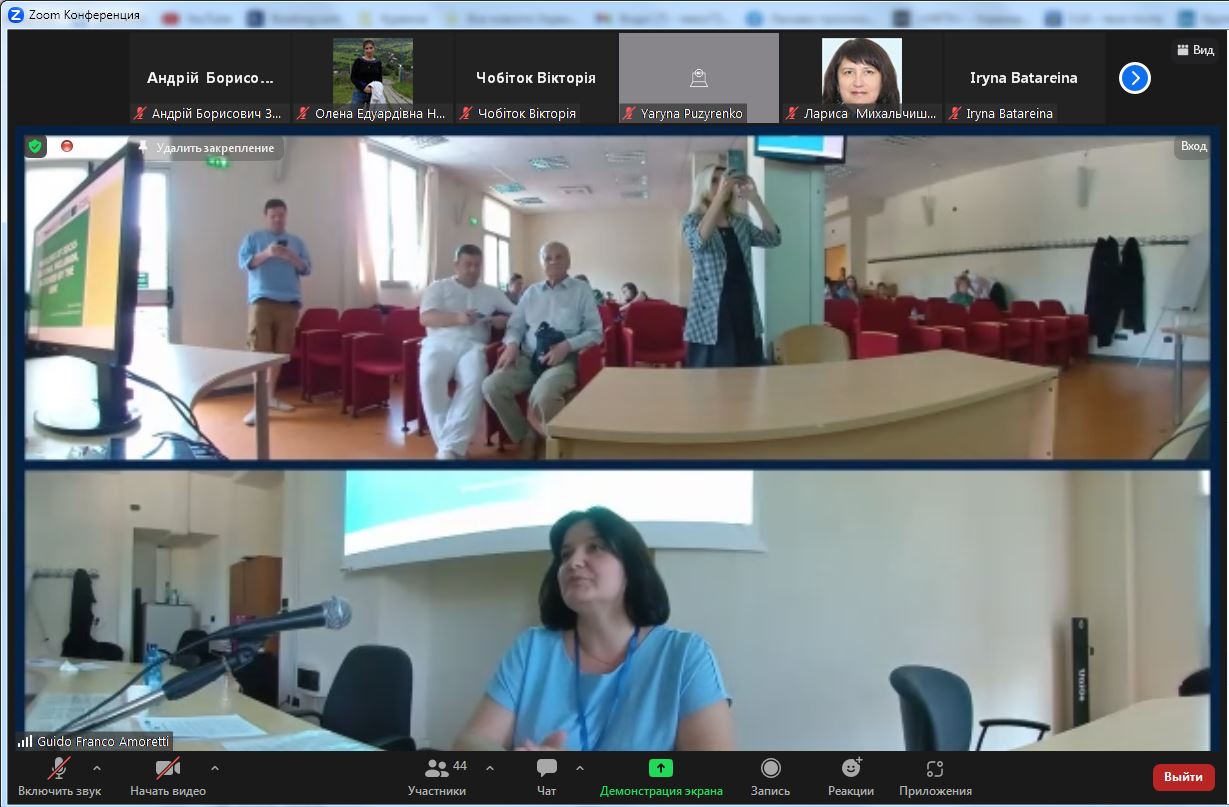
Task: Open the Participants panel icon
Action: 437,769
